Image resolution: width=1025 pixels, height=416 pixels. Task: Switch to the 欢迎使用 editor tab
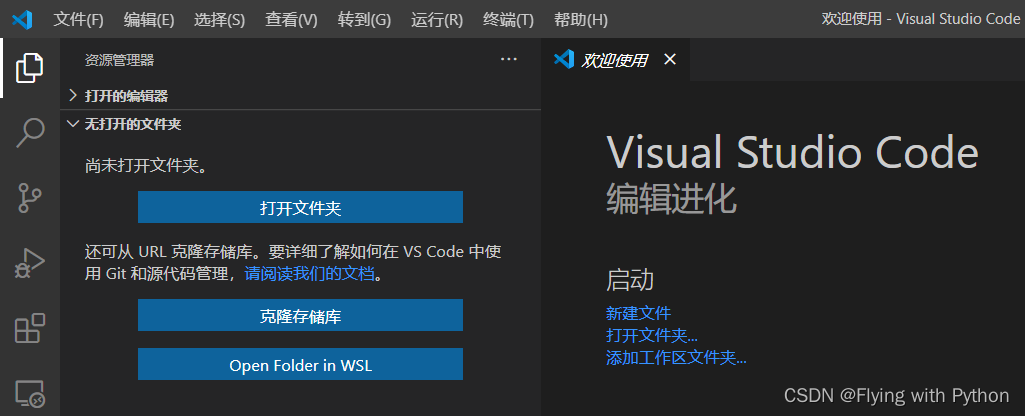615,60
